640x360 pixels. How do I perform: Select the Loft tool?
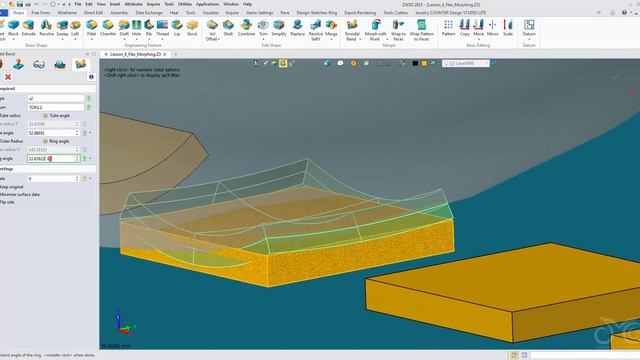tap(75, 28)
